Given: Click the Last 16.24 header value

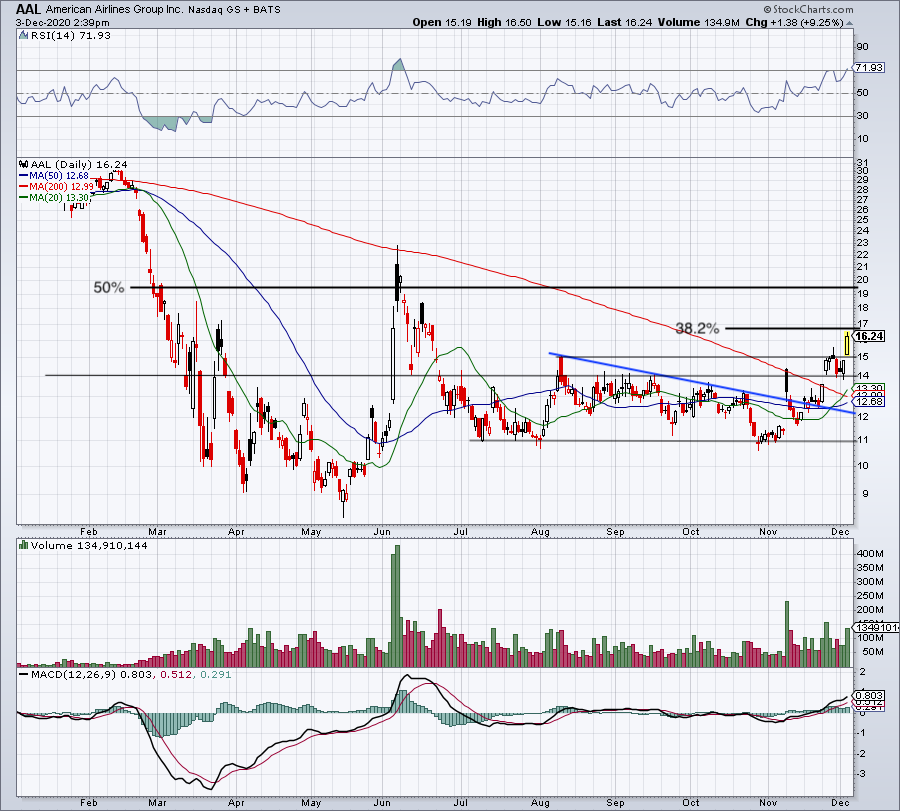Looking at the screenshot, I should pos(624,22).
